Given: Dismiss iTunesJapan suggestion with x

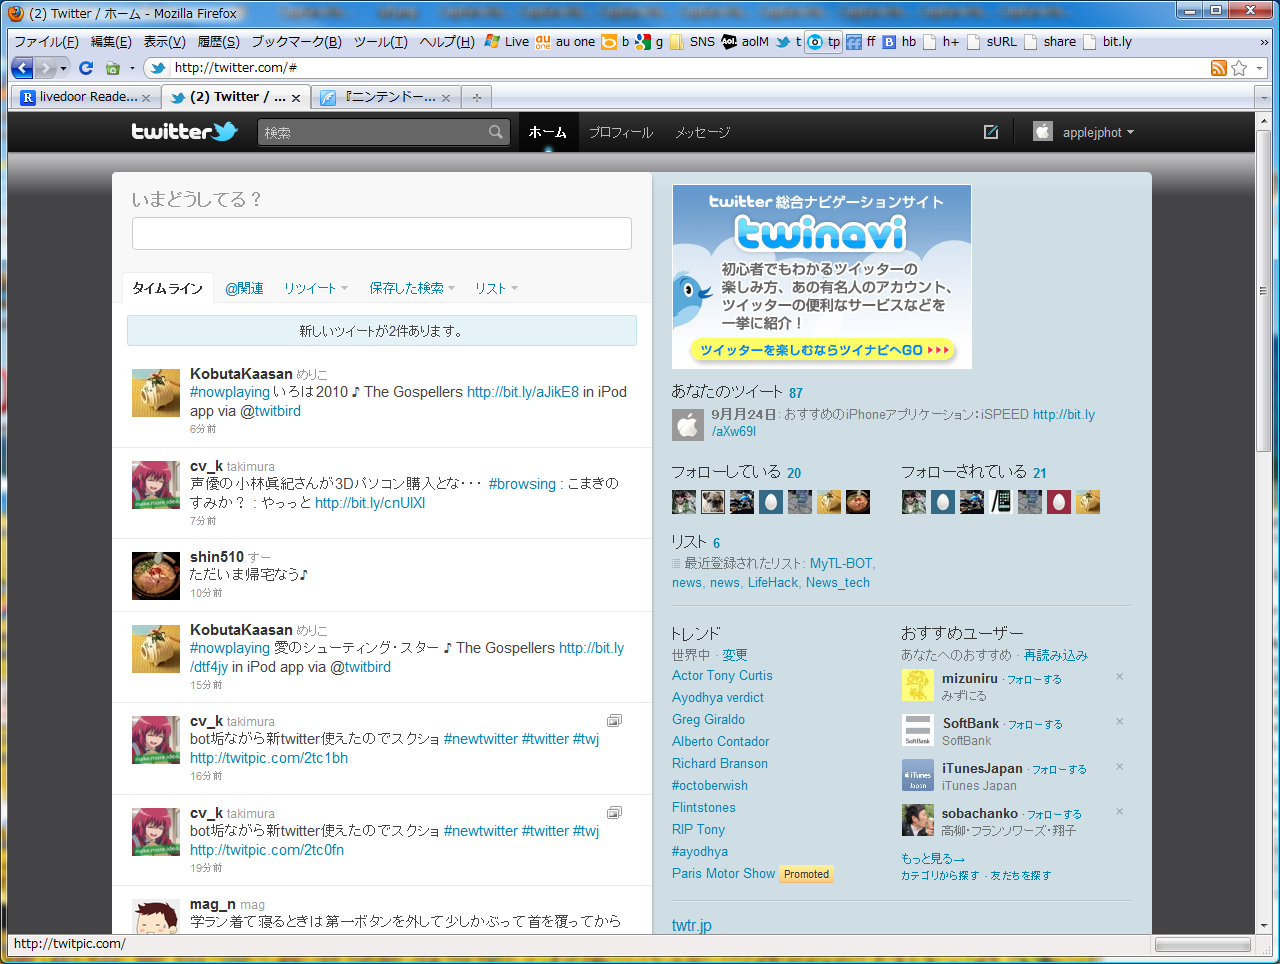Looking at the screenshot, I should pyautogui.click(x=1120, y=767).
